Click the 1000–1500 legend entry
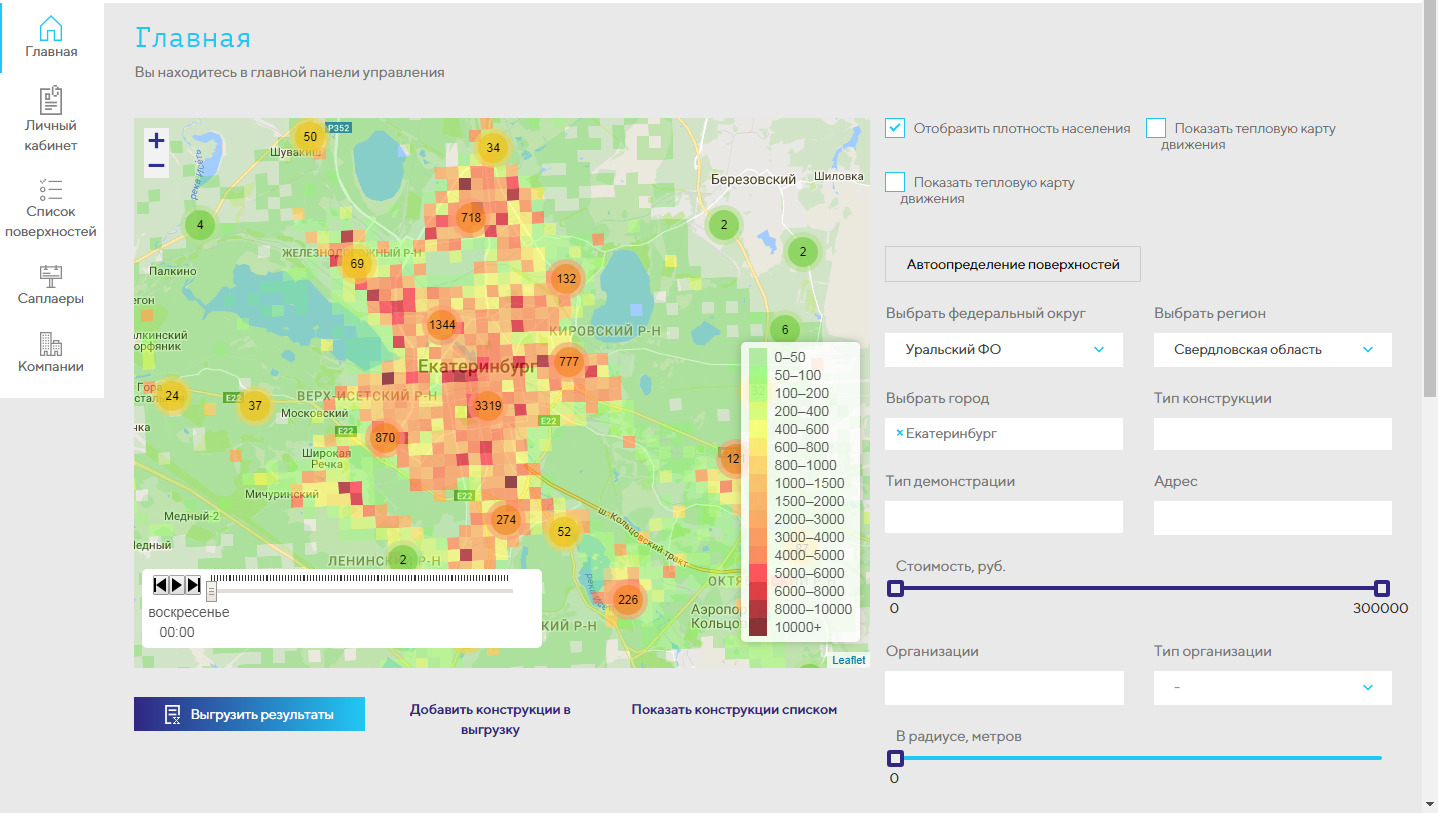This screenshot has height=813, width=1438. click(800, 483)
